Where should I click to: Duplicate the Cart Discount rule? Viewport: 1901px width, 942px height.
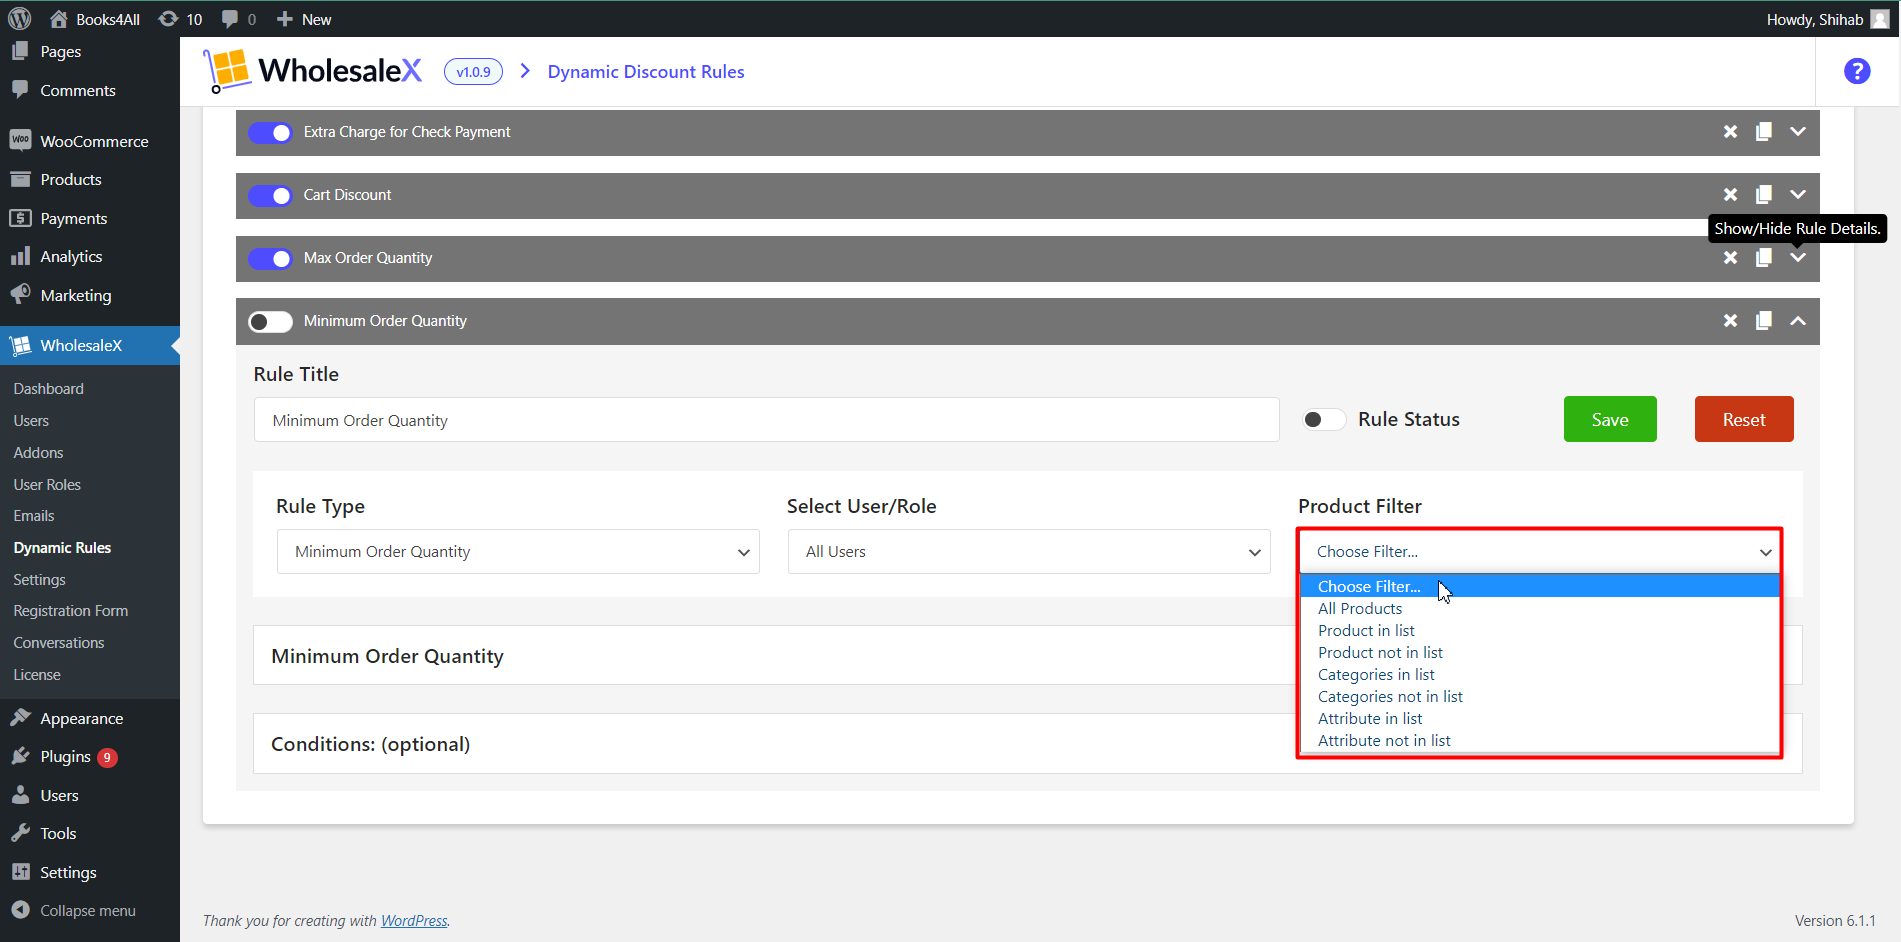point(1764,195)
